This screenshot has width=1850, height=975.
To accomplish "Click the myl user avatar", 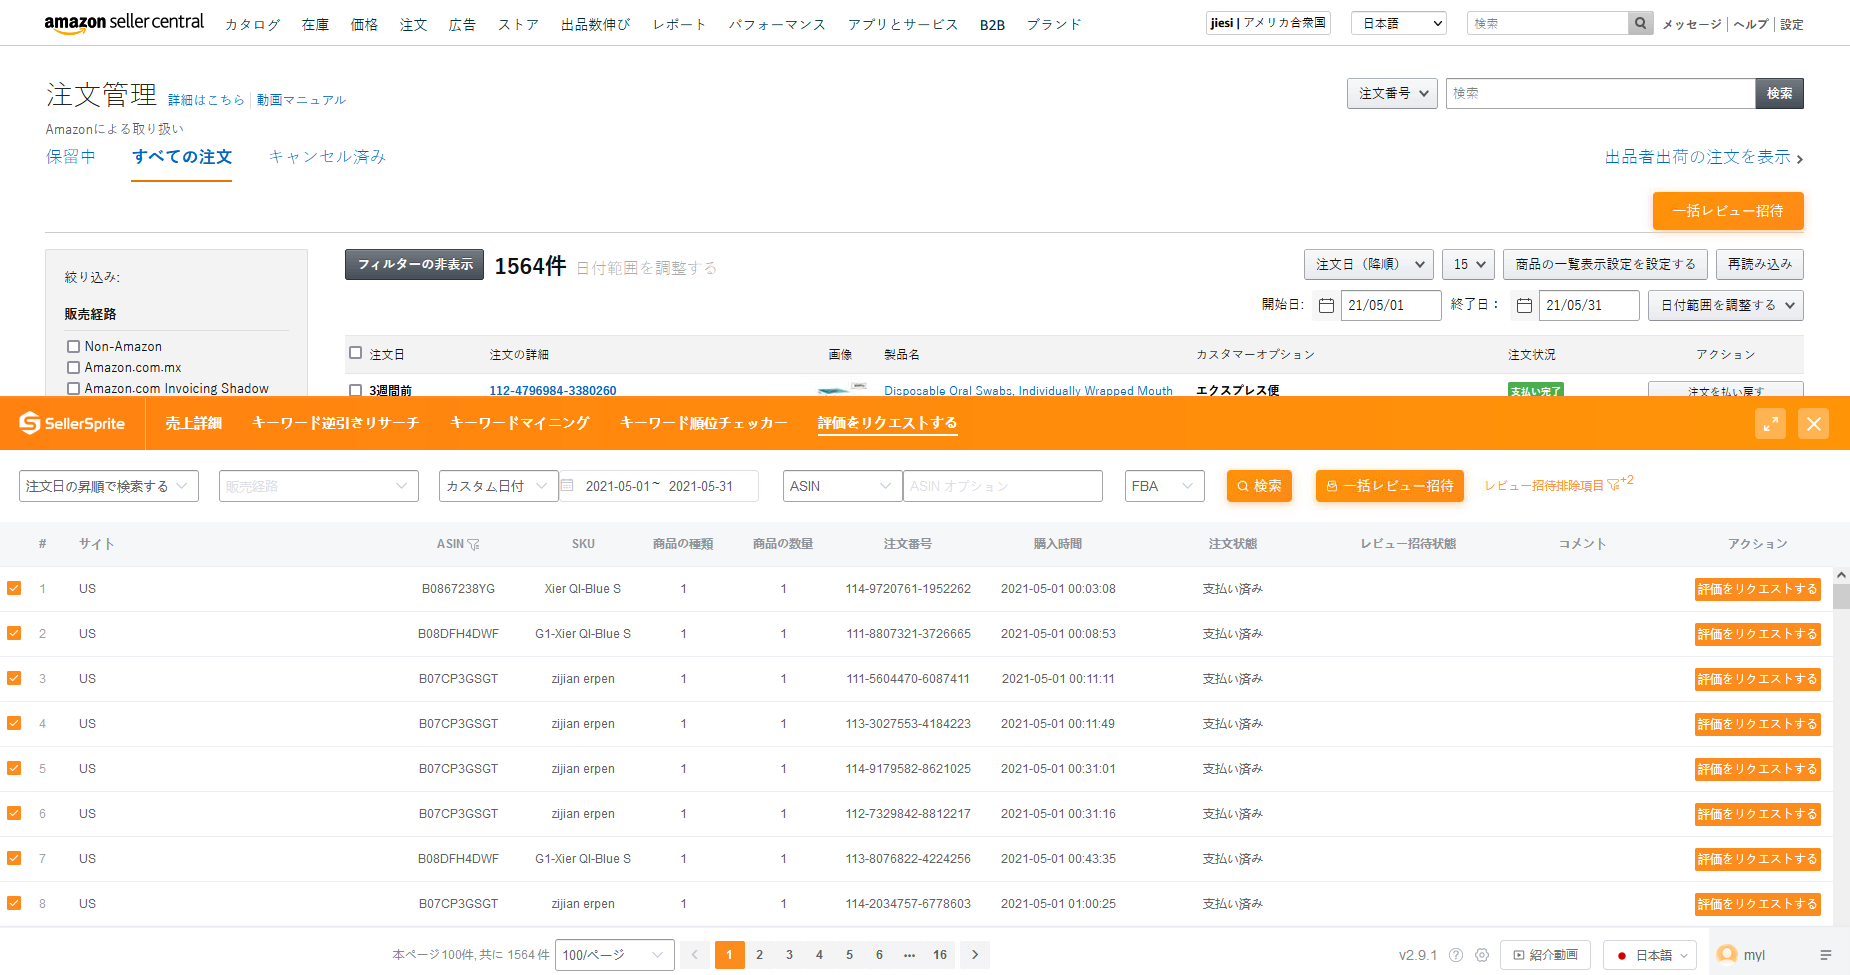I will tap(1726, 954).
